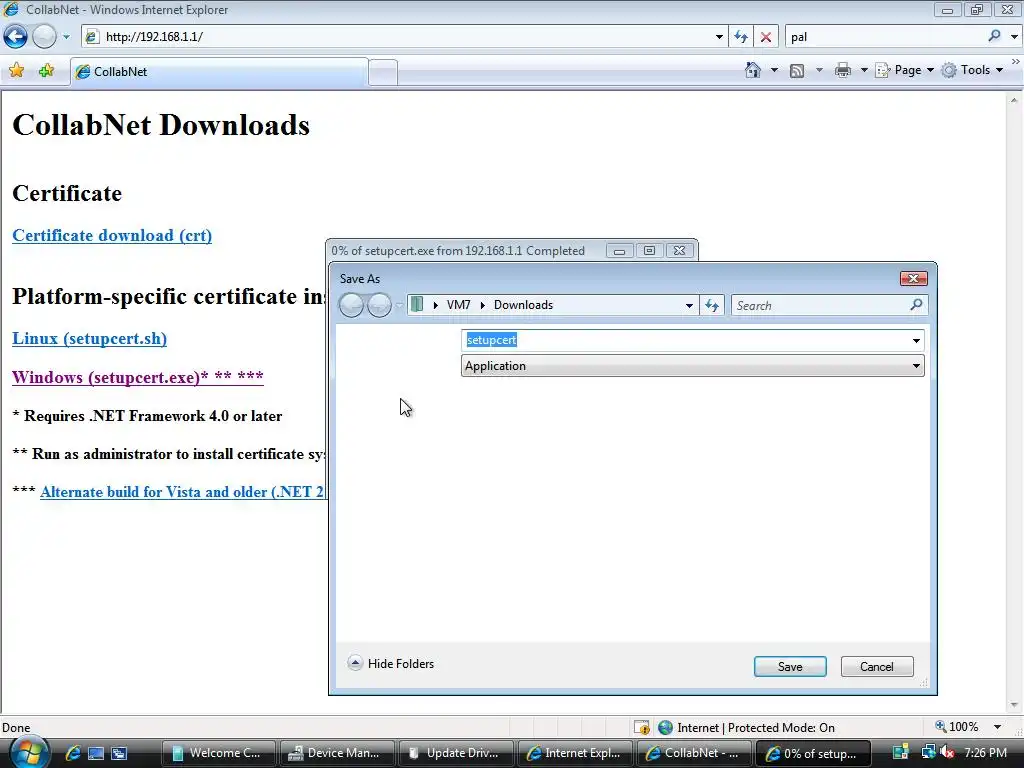
Task: Print the page with printer icon
Action: (843, 70)
